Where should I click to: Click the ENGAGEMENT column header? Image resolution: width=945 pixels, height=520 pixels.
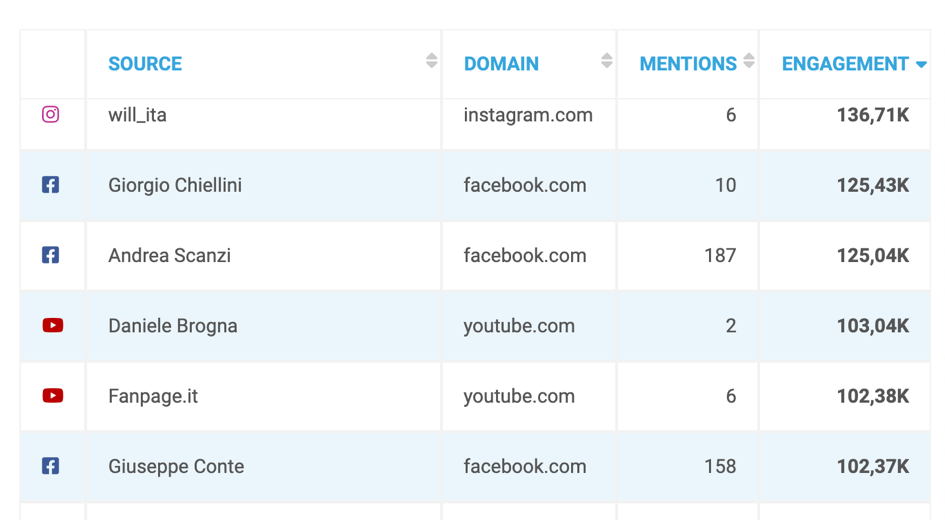pyautogui.click(x=845, y=64)
